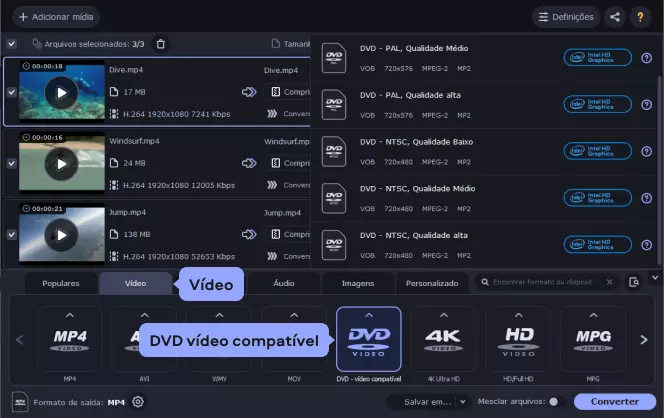
Task: Collapse the DVD video presets chevron
Action: coord(369,315)
